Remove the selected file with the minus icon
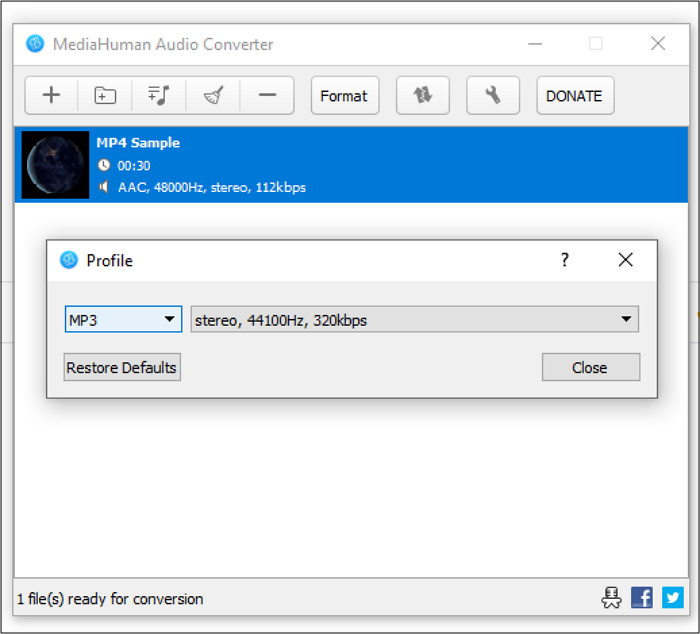This screenshot has height=634, width=700. pos(267,96)
